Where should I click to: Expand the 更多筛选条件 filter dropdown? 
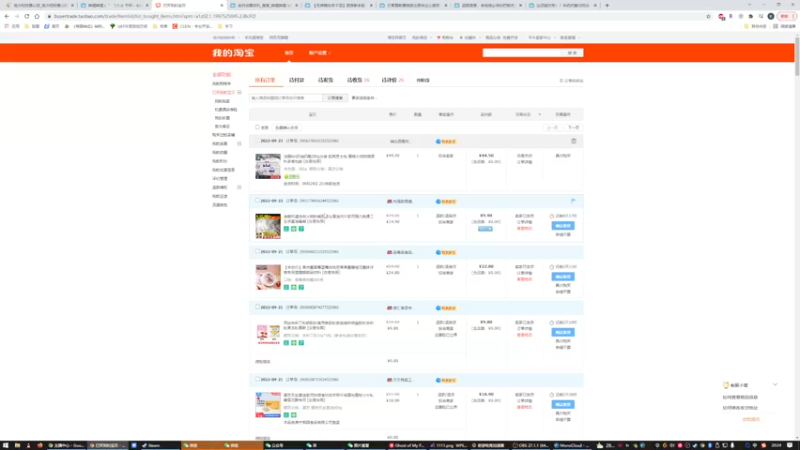point(364,98)
